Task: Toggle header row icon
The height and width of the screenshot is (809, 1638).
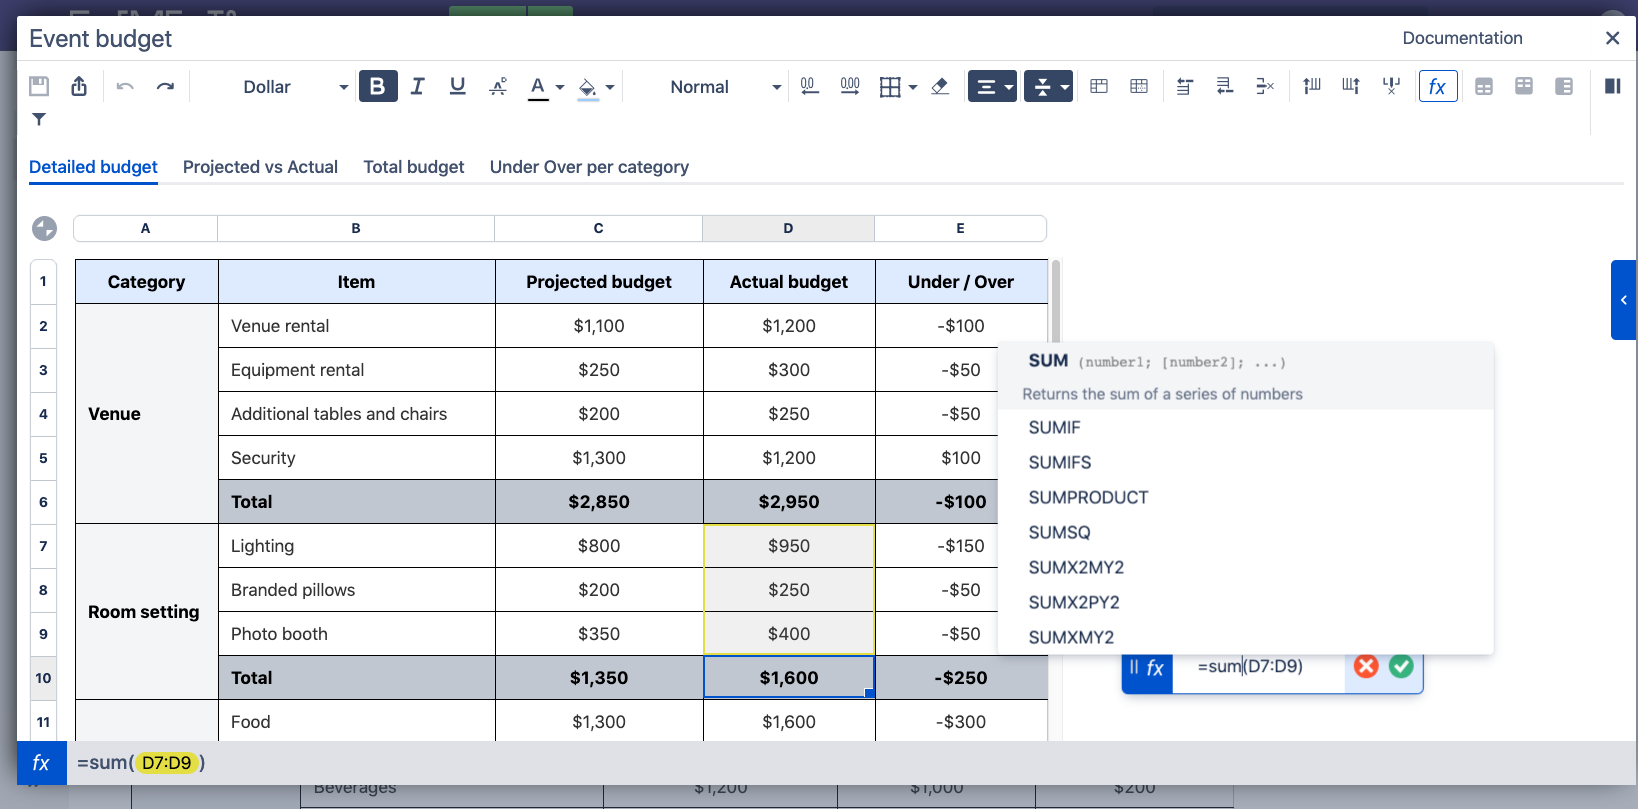Action: click(1484, 86)
